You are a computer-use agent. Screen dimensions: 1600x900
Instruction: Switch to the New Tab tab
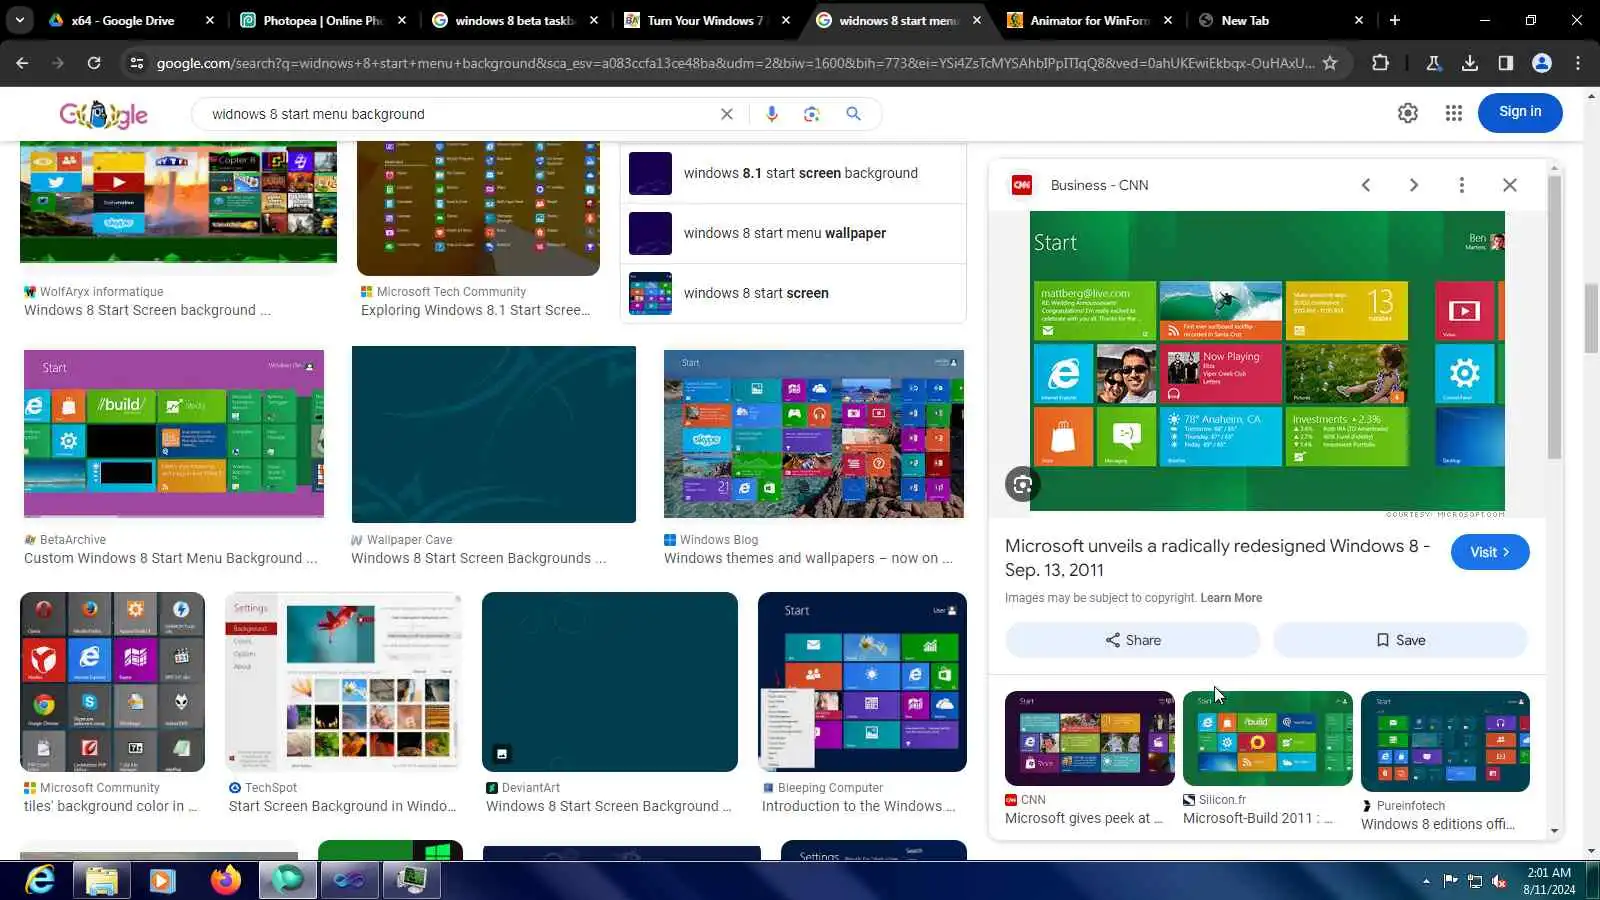point(1280,20)
